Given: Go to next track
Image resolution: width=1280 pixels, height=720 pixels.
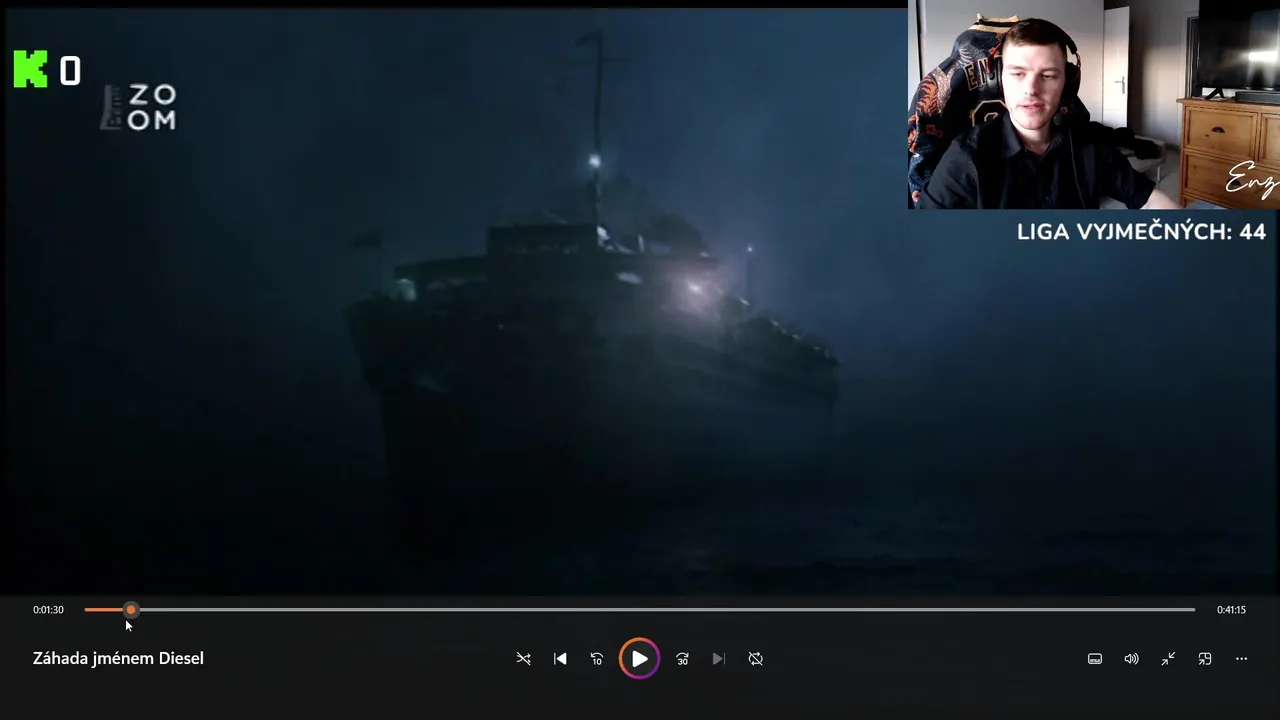Looking at the screenshot, I should click(718, 659).
